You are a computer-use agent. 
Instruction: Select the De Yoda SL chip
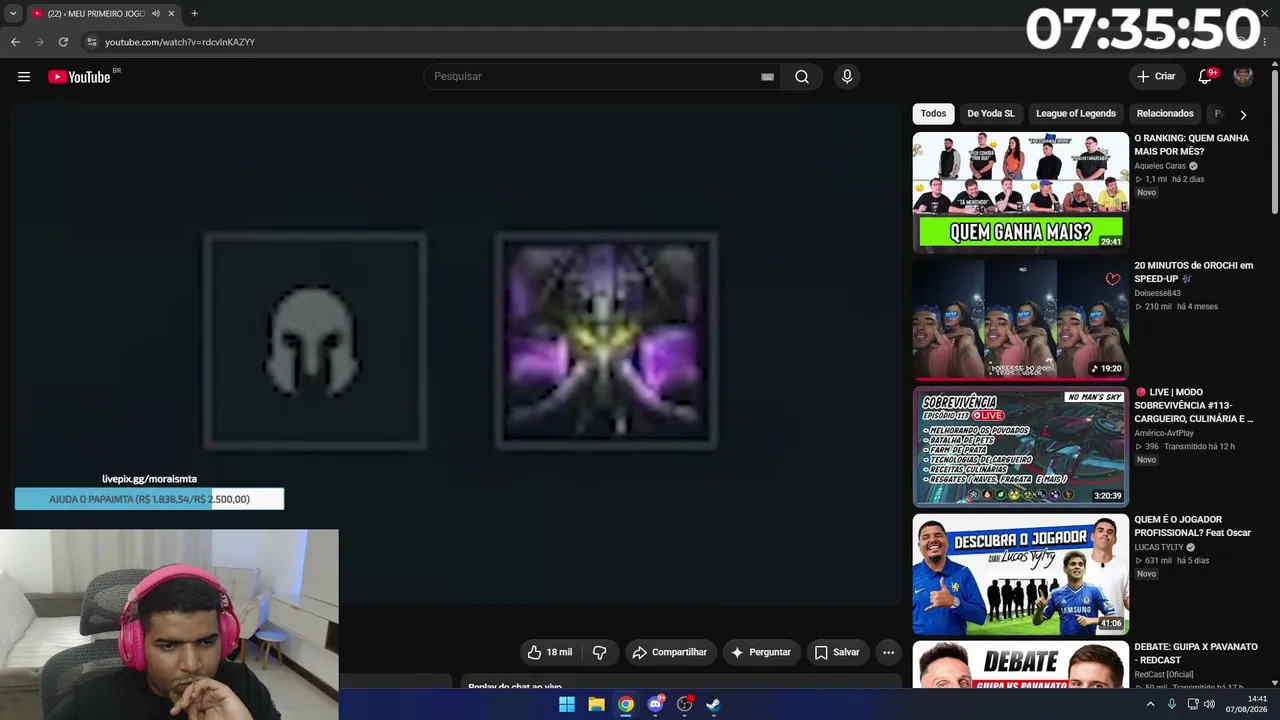click(x=991, y=114)
